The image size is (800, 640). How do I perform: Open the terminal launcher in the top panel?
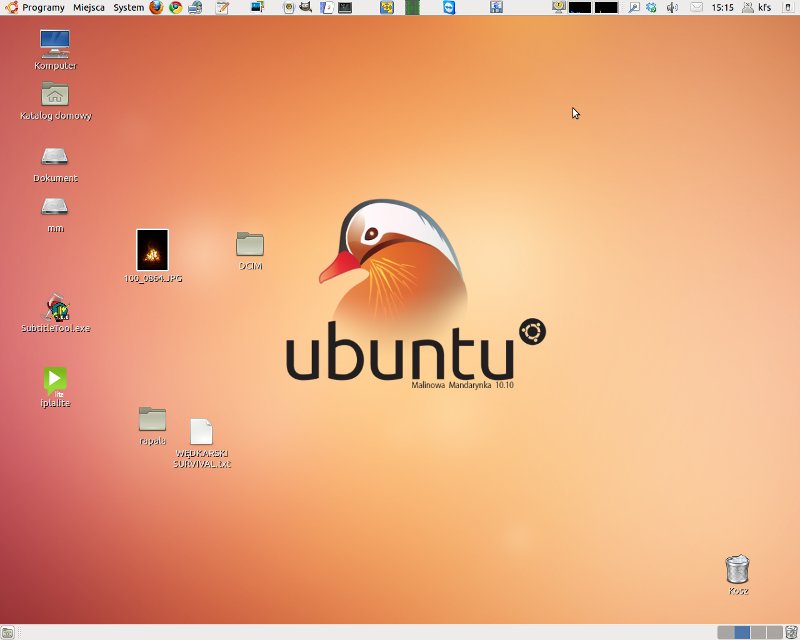[345, 8]
